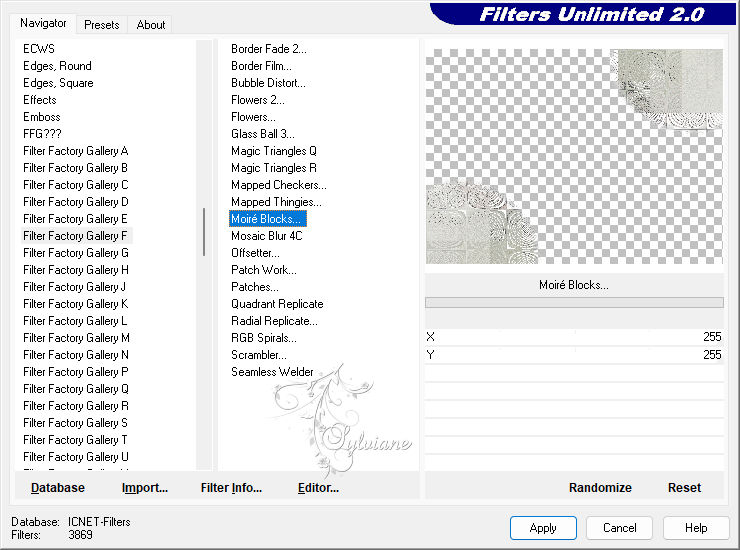Screen dimensions: 740x550
Task: Choose Border Fade 2... filter
Action: [x=269, y=49]
